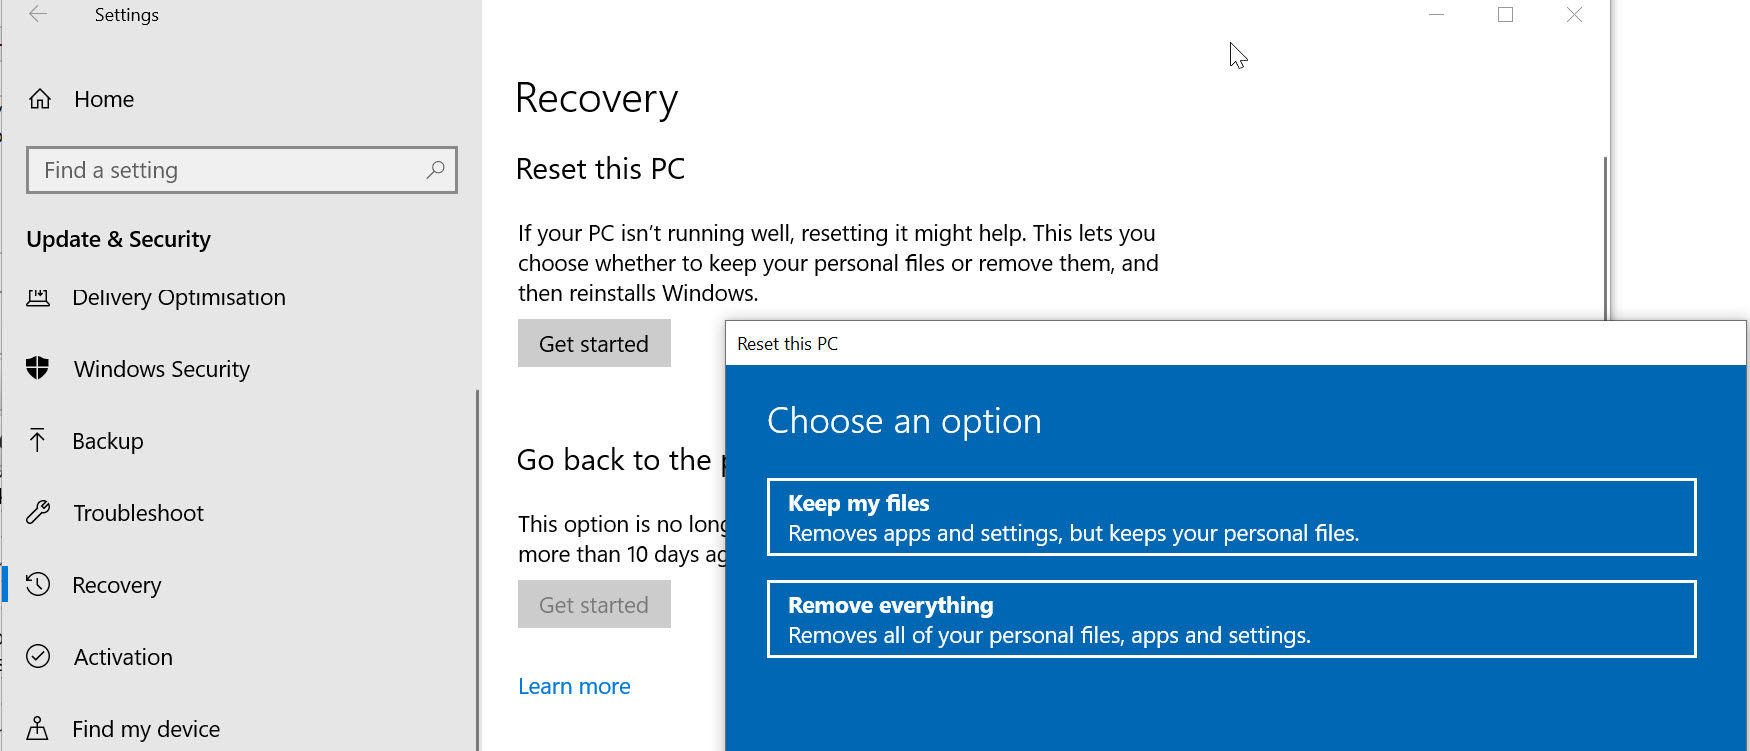Click the Backup arrow icon

pos(38,440)
